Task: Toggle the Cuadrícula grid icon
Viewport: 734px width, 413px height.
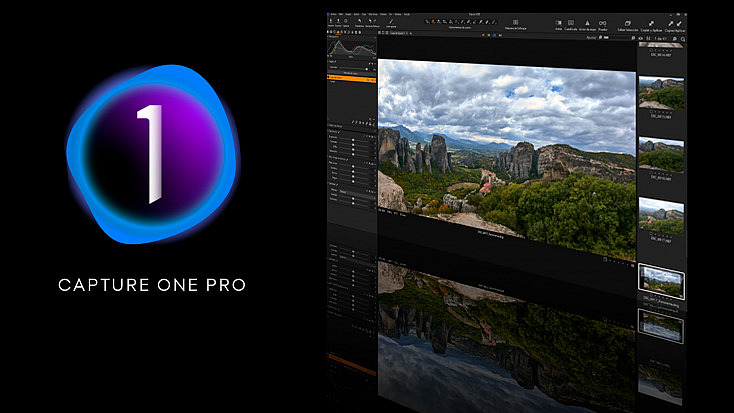Action: click(571, 23)
